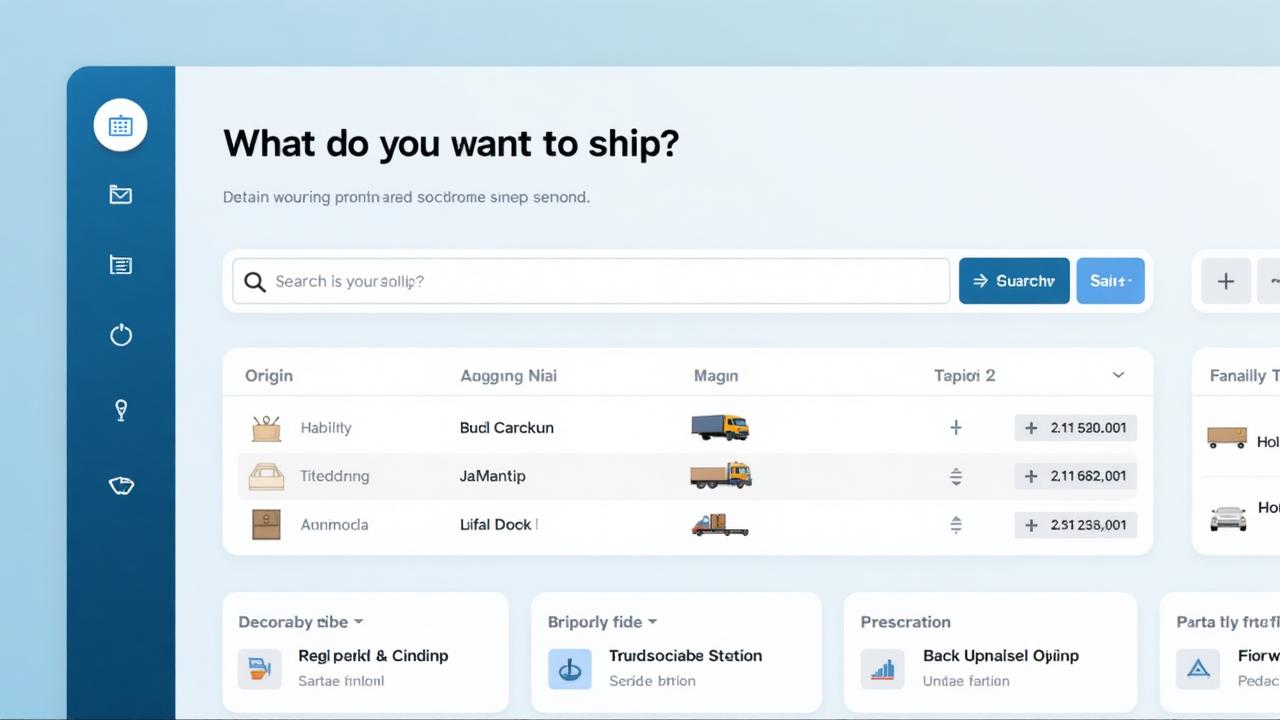
Task: Click the Aonmocla row label
Action: [x=334, y=524]
